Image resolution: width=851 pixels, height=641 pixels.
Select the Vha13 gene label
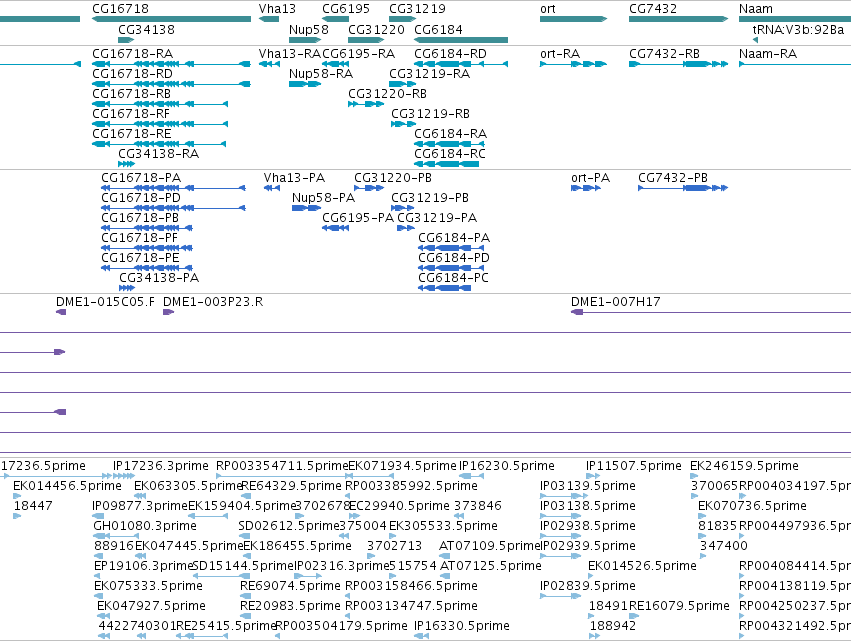click(277, 9)
